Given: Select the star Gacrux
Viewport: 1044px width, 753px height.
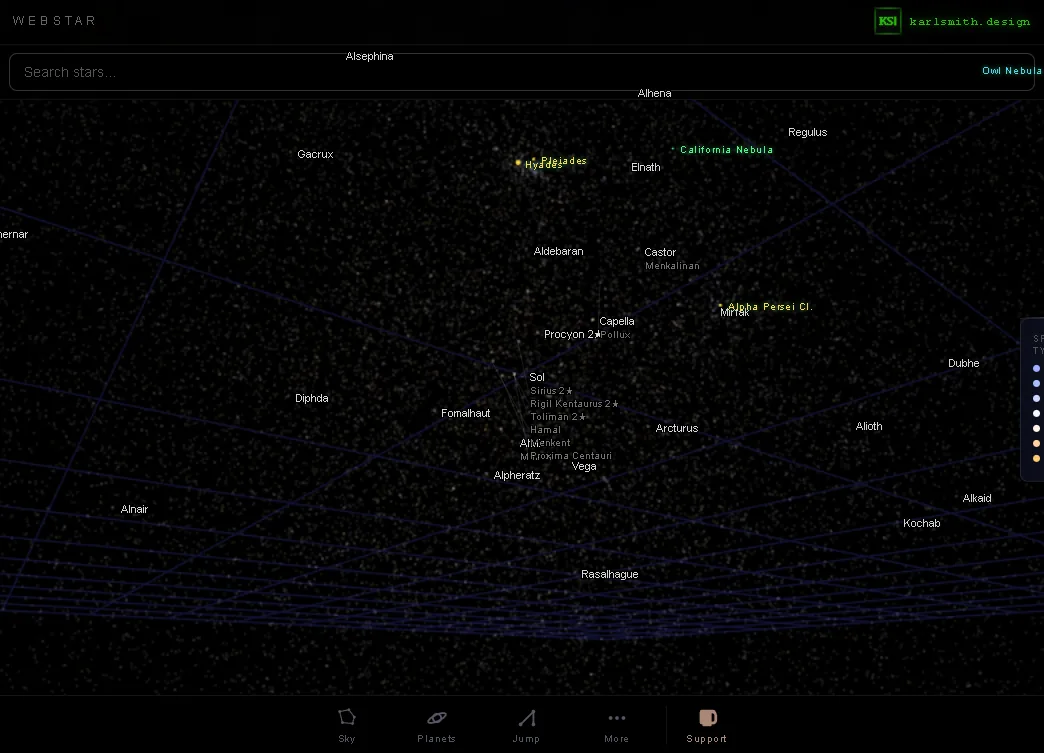Looking at the screenshot, I should (x=315, y=154).
